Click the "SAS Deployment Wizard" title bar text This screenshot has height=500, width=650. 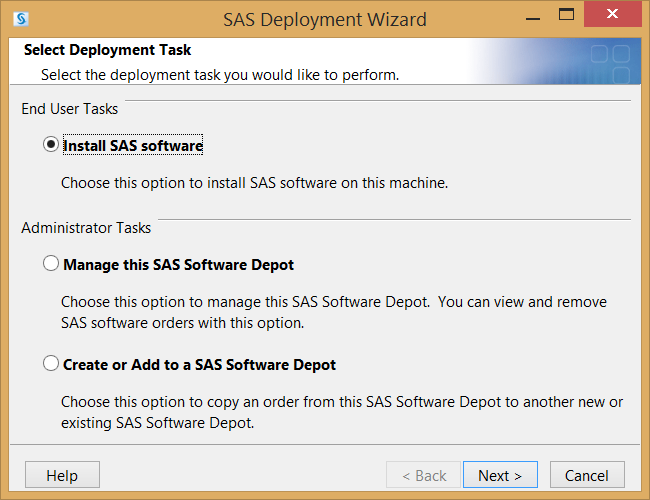click(x=325, y=19)
